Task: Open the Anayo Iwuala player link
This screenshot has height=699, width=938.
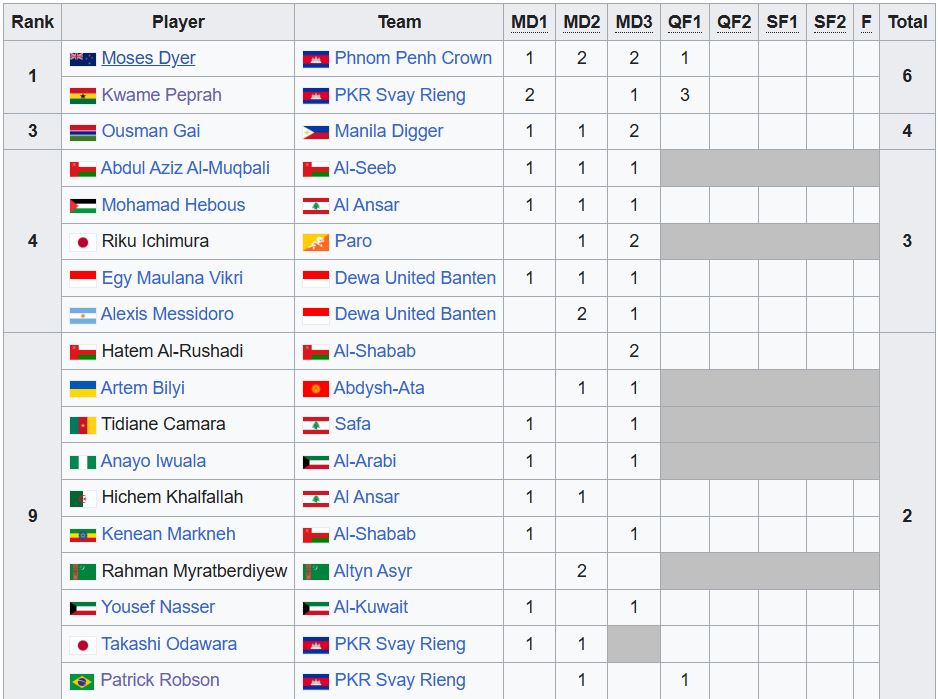Action: pyautogui.click(x=153, y=461)
